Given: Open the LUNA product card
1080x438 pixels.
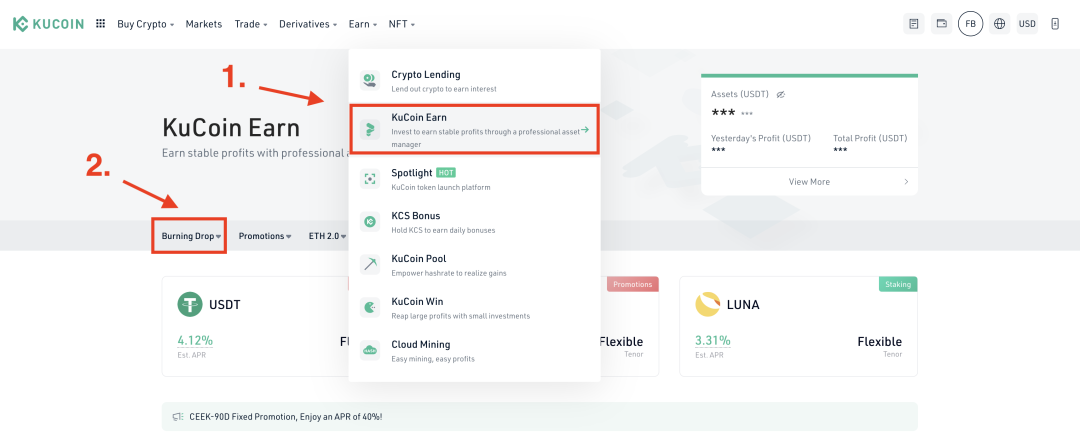Looking at the screenshot, I should (x=798, y=326).
